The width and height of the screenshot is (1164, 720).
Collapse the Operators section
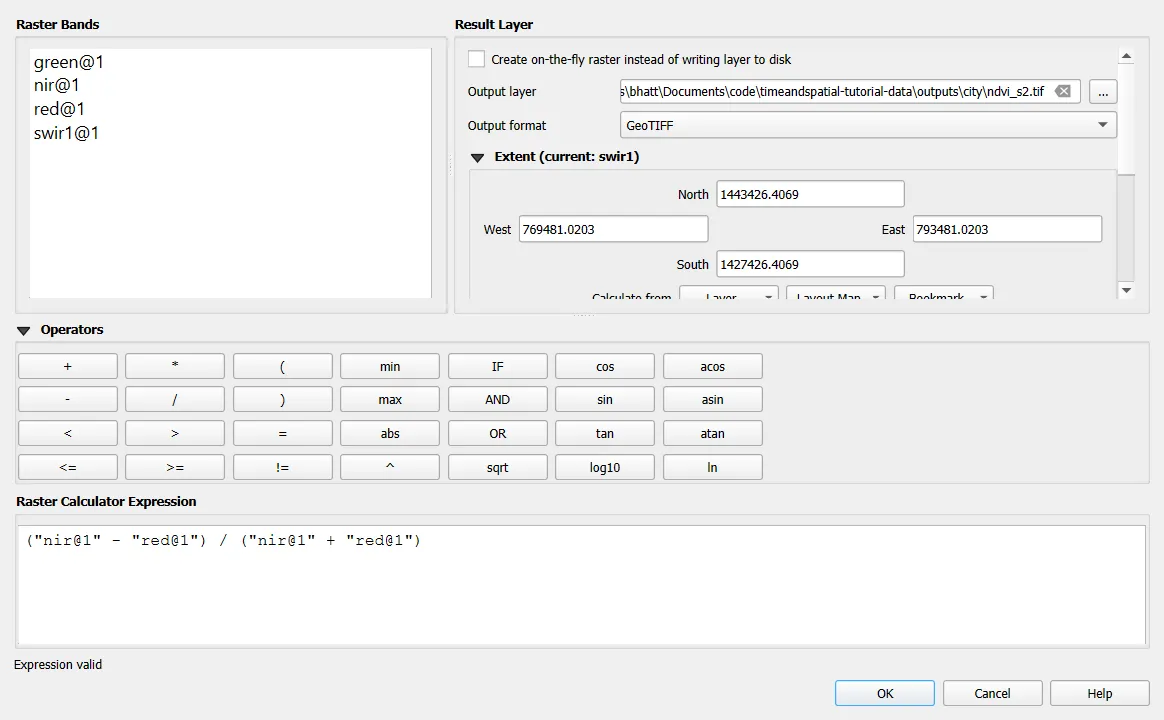click(x=24, y=330)
